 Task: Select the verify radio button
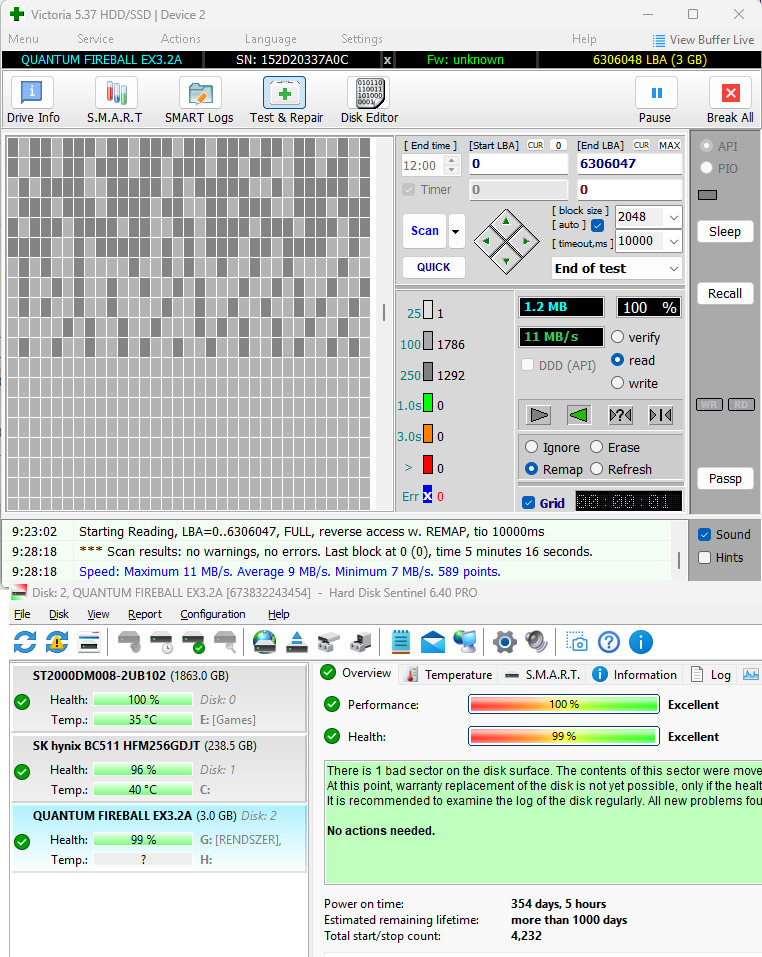tap(617, 337)
